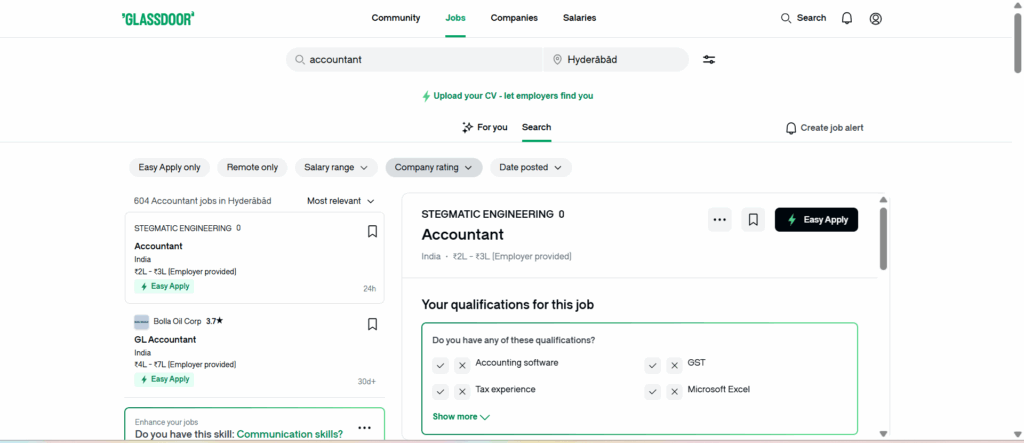Open the Jobs menu

click(455, 18)
